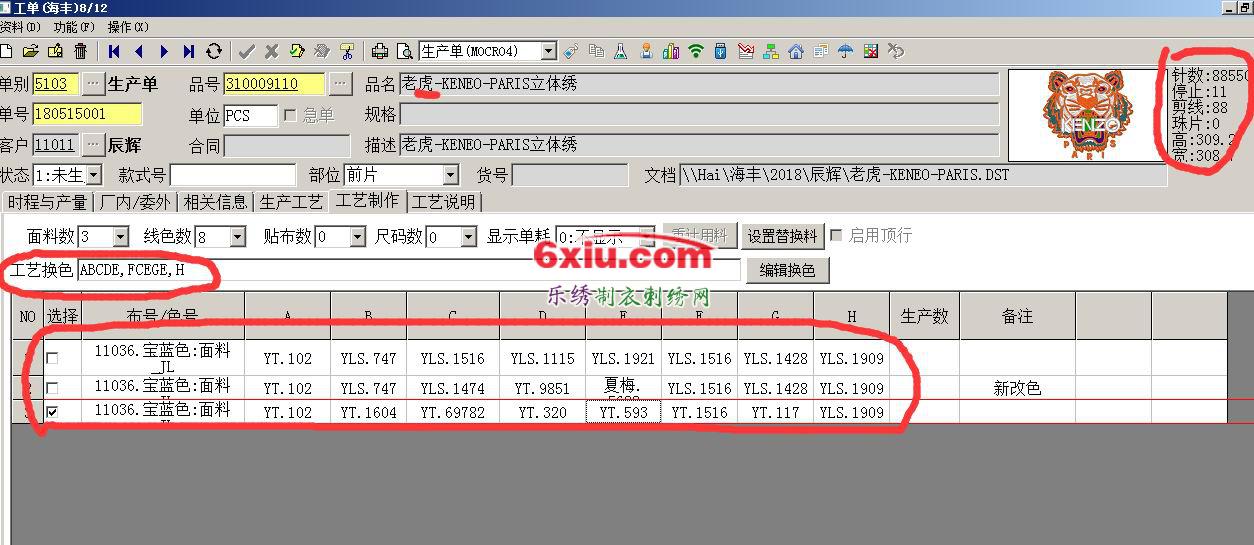The height and width of the screenshot is (545, 1254).
Task: Expand the 线色数 dropdown
Action: 237,237
